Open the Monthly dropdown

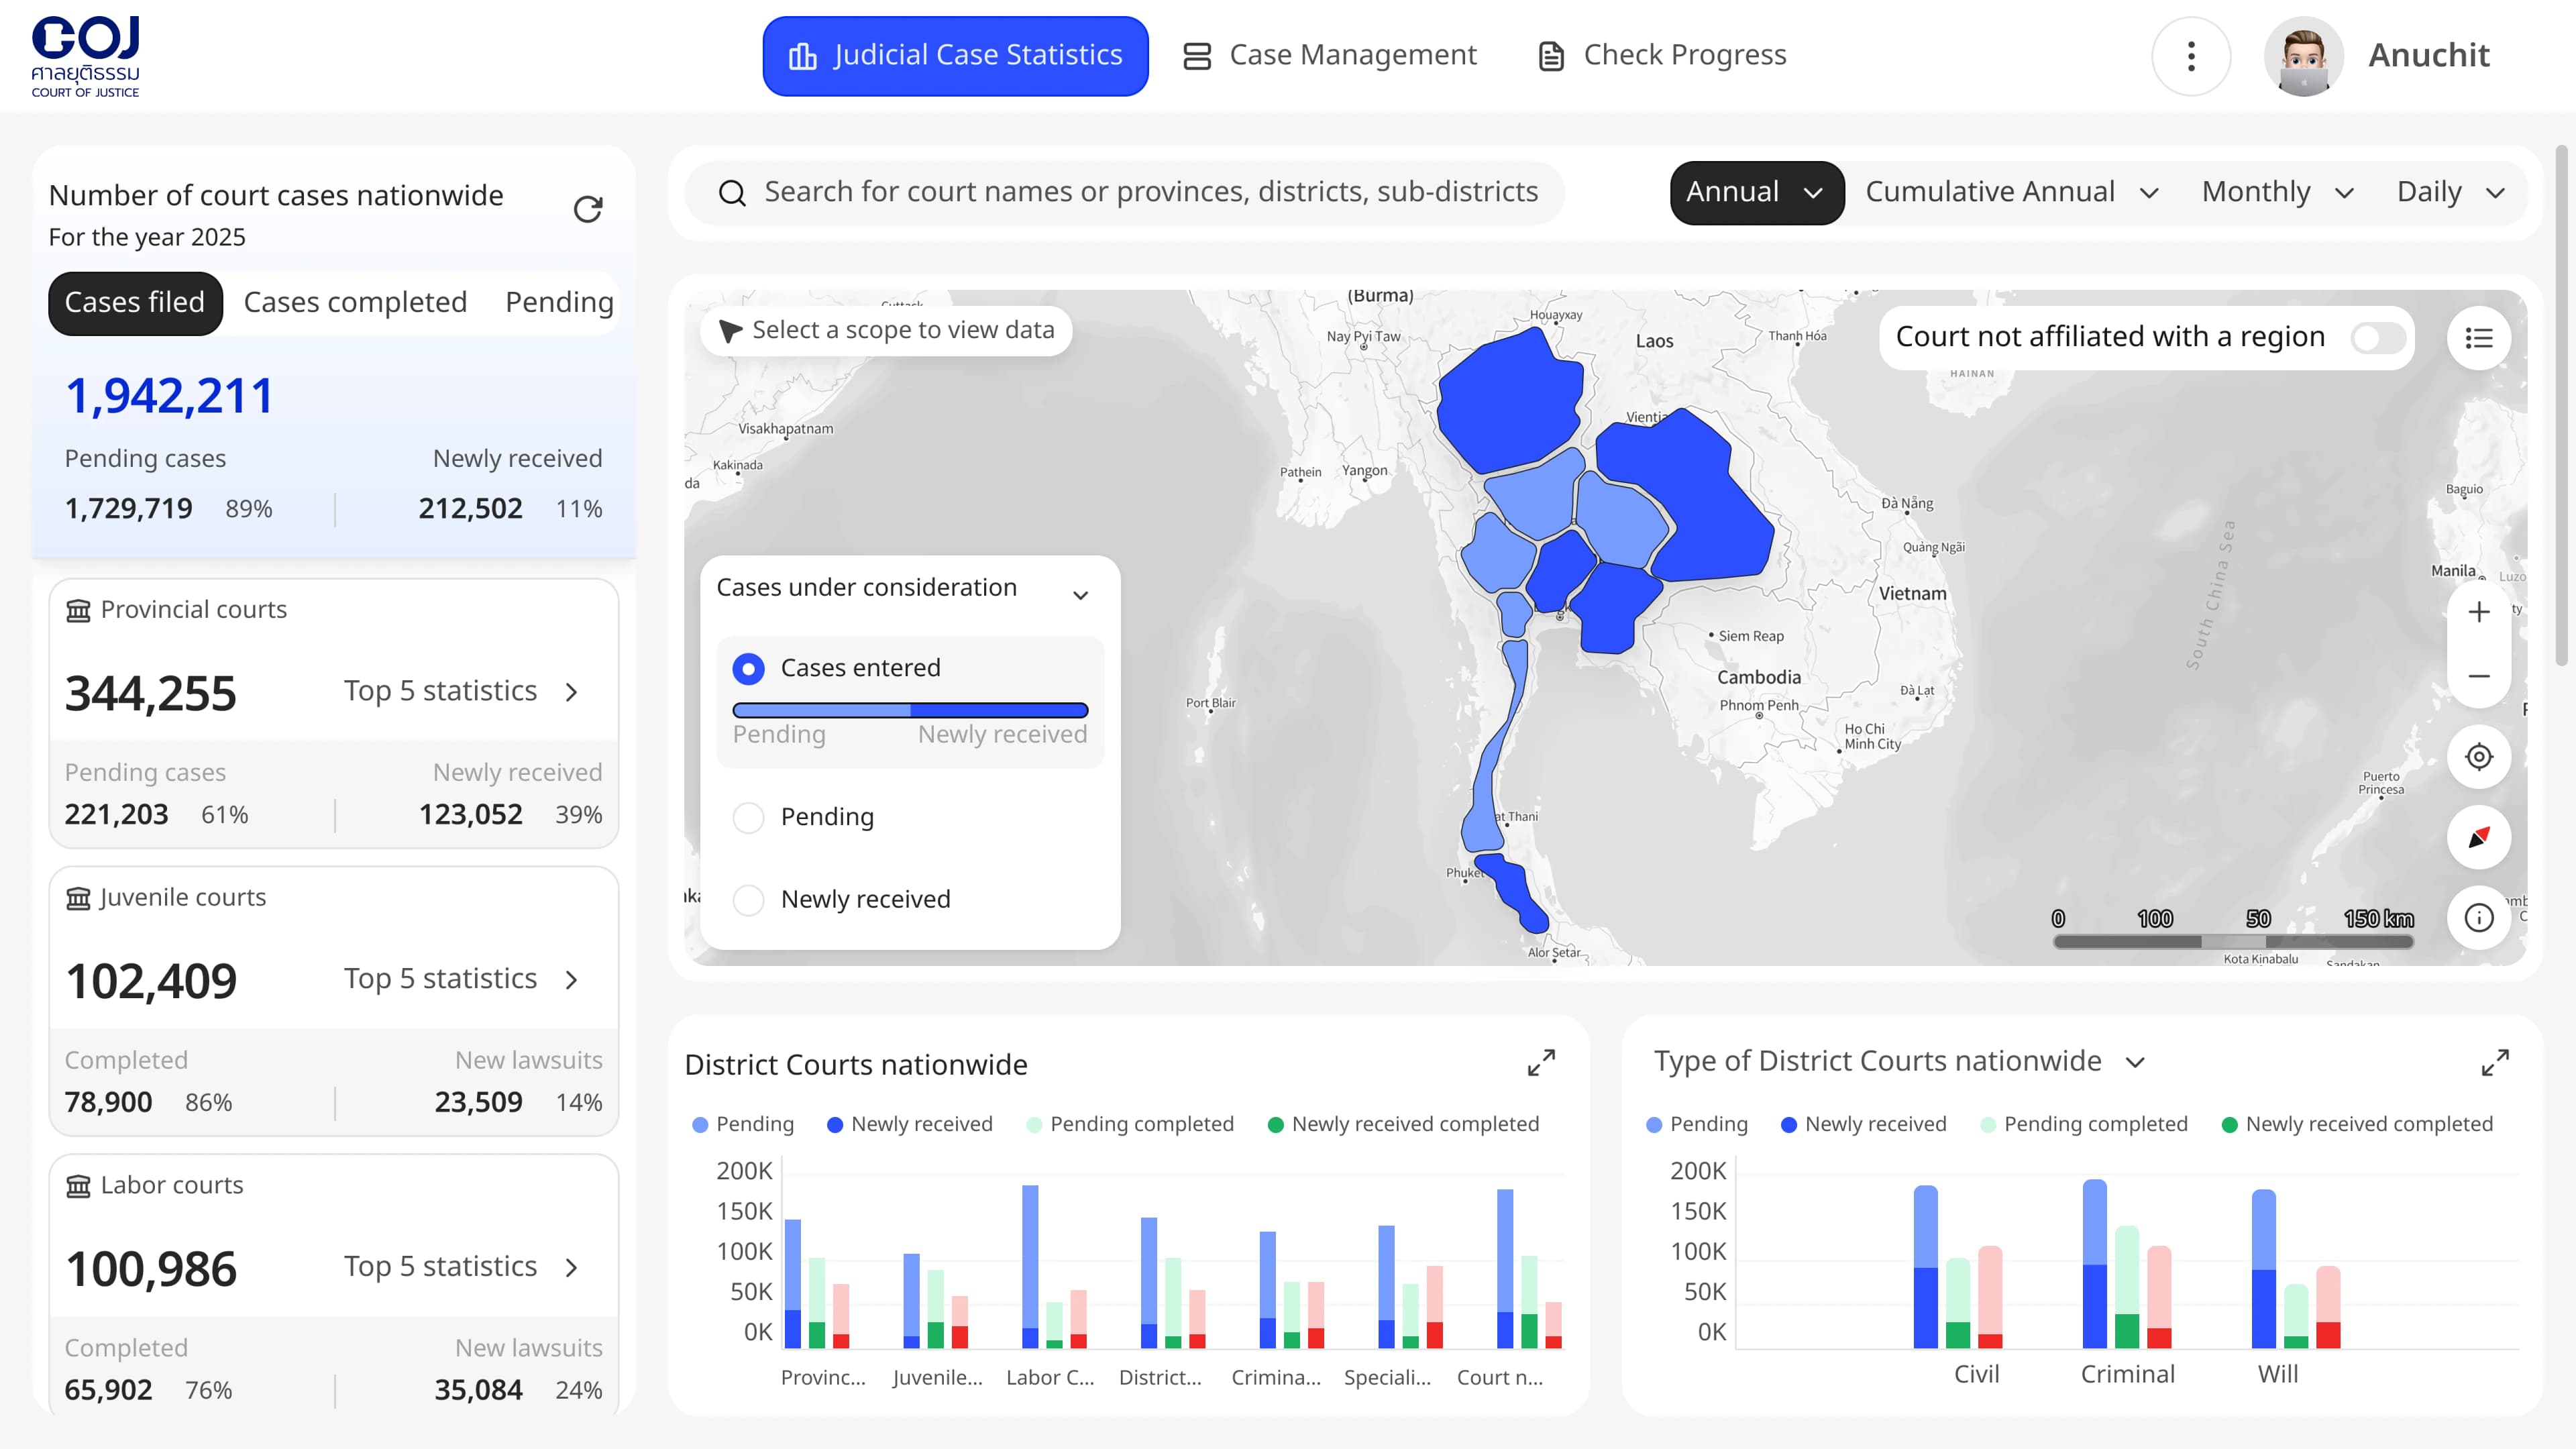pyautogui.click(x=2278, y=193)
